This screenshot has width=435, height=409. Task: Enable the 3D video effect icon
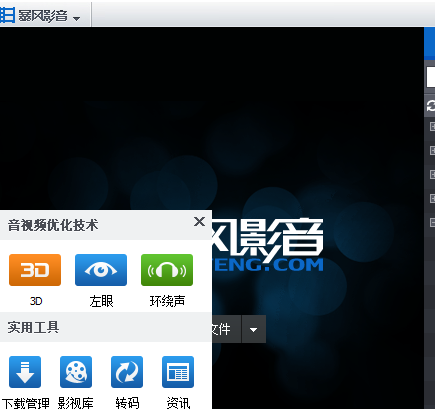35,270
